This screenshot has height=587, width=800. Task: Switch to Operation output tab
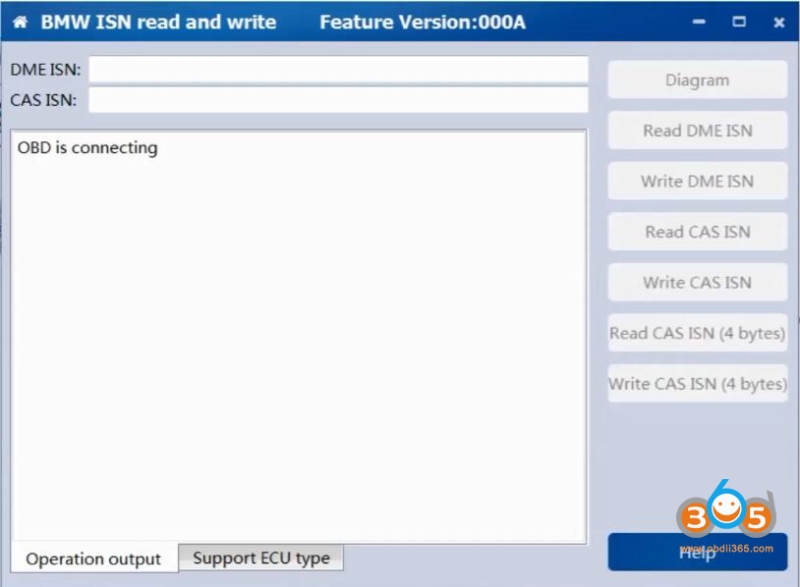(x=93, y=559)
